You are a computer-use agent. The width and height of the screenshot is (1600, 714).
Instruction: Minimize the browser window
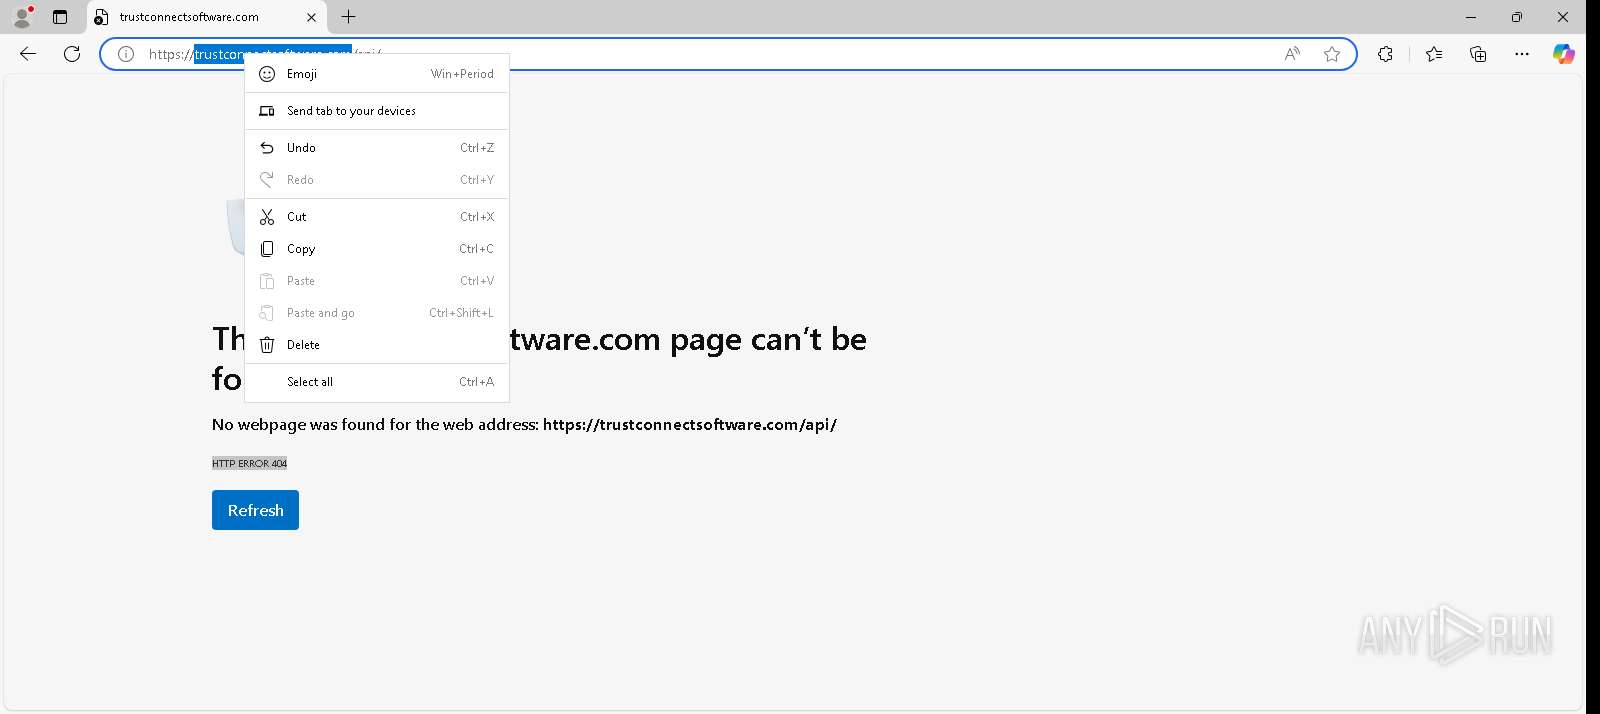(x=1470, y=17)
